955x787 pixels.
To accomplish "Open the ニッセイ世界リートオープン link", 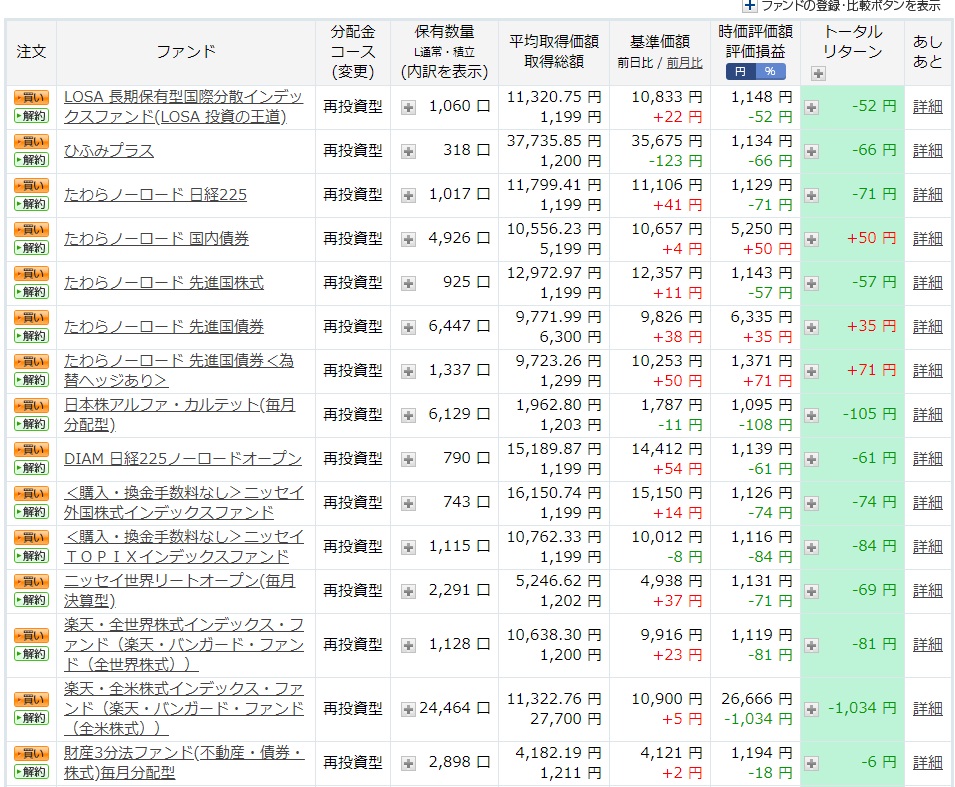I will coord(180,591).
